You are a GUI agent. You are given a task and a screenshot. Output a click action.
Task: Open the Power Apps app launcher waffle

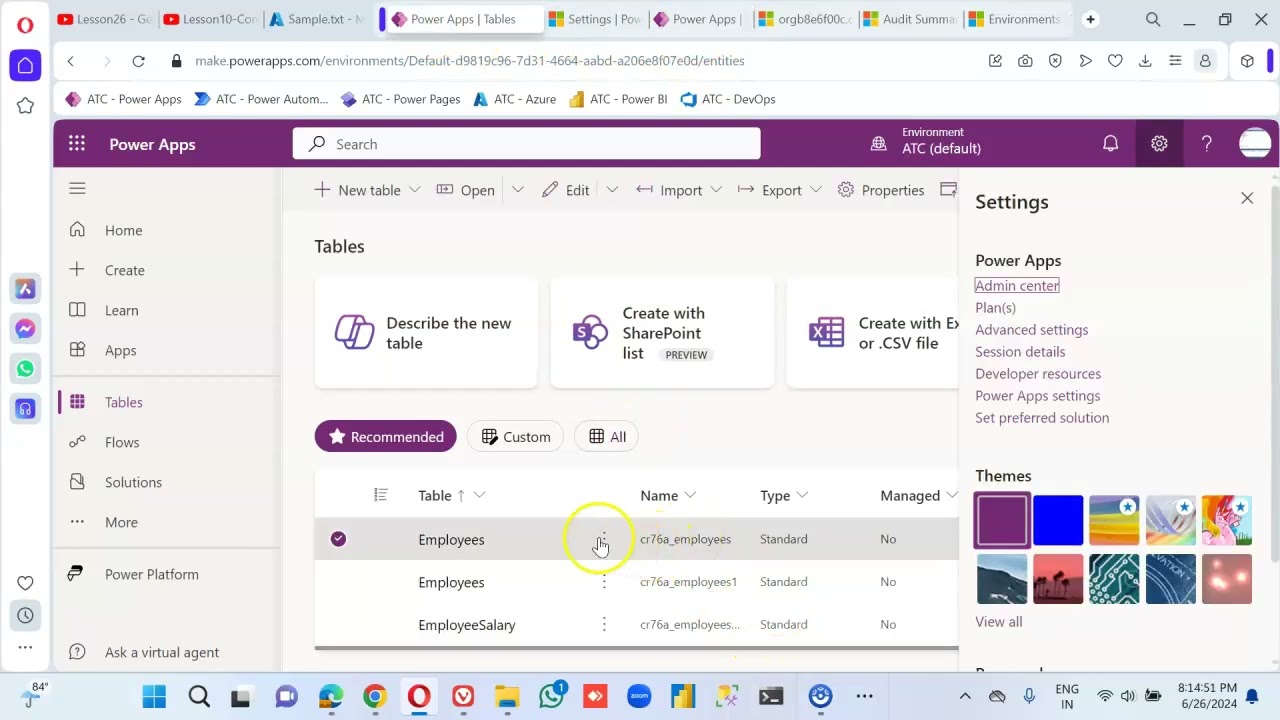coord(77,144)
